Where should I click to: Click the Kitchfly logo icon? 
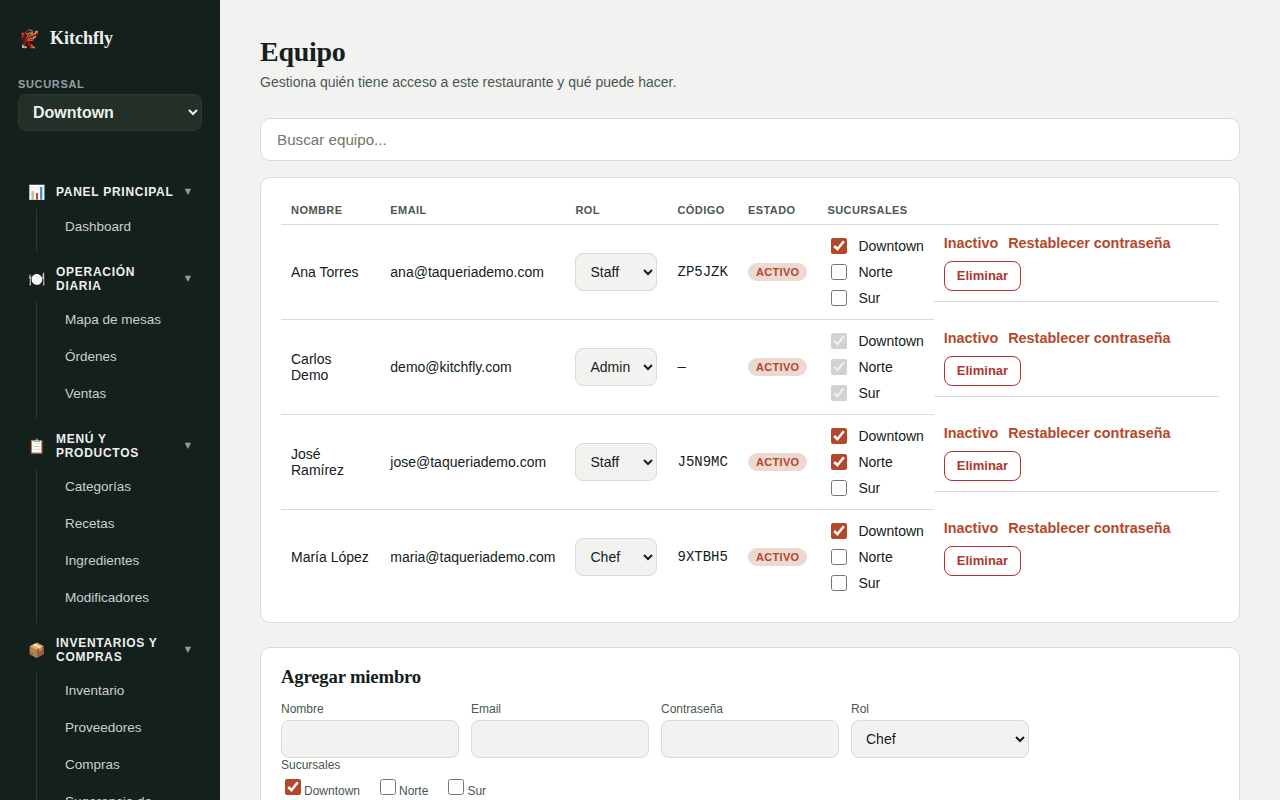pos(30,39)
